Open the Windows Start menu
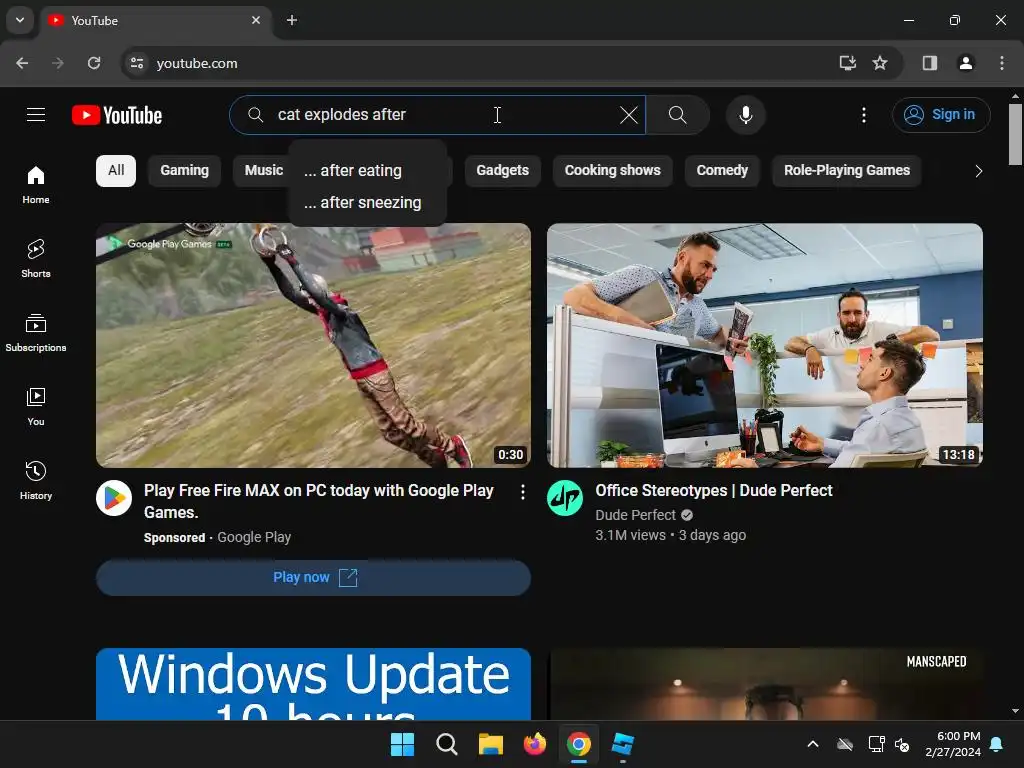Viewport: 1024px width, 768px height. point(402,744)
